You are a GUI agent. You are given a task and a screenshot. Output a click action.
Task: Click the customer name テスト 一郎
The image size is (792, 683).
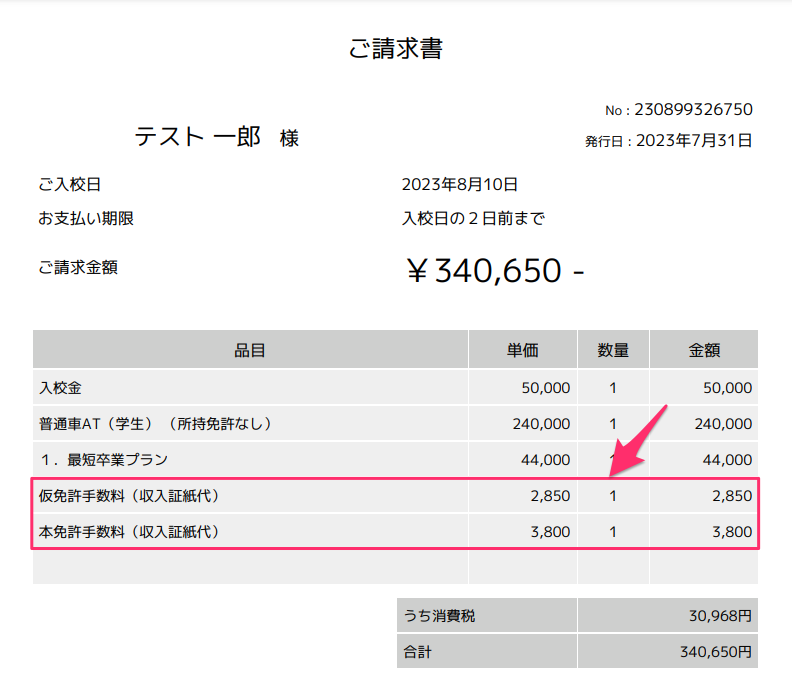point(197,138)
